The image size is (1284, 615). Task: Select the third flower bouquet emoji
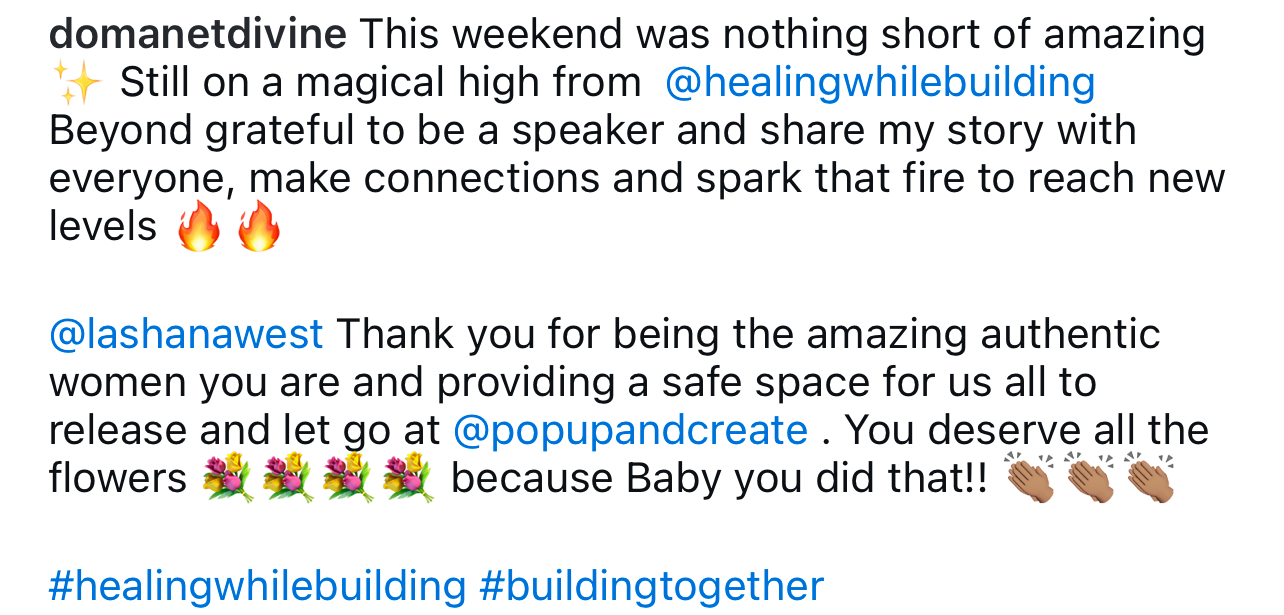348,478
